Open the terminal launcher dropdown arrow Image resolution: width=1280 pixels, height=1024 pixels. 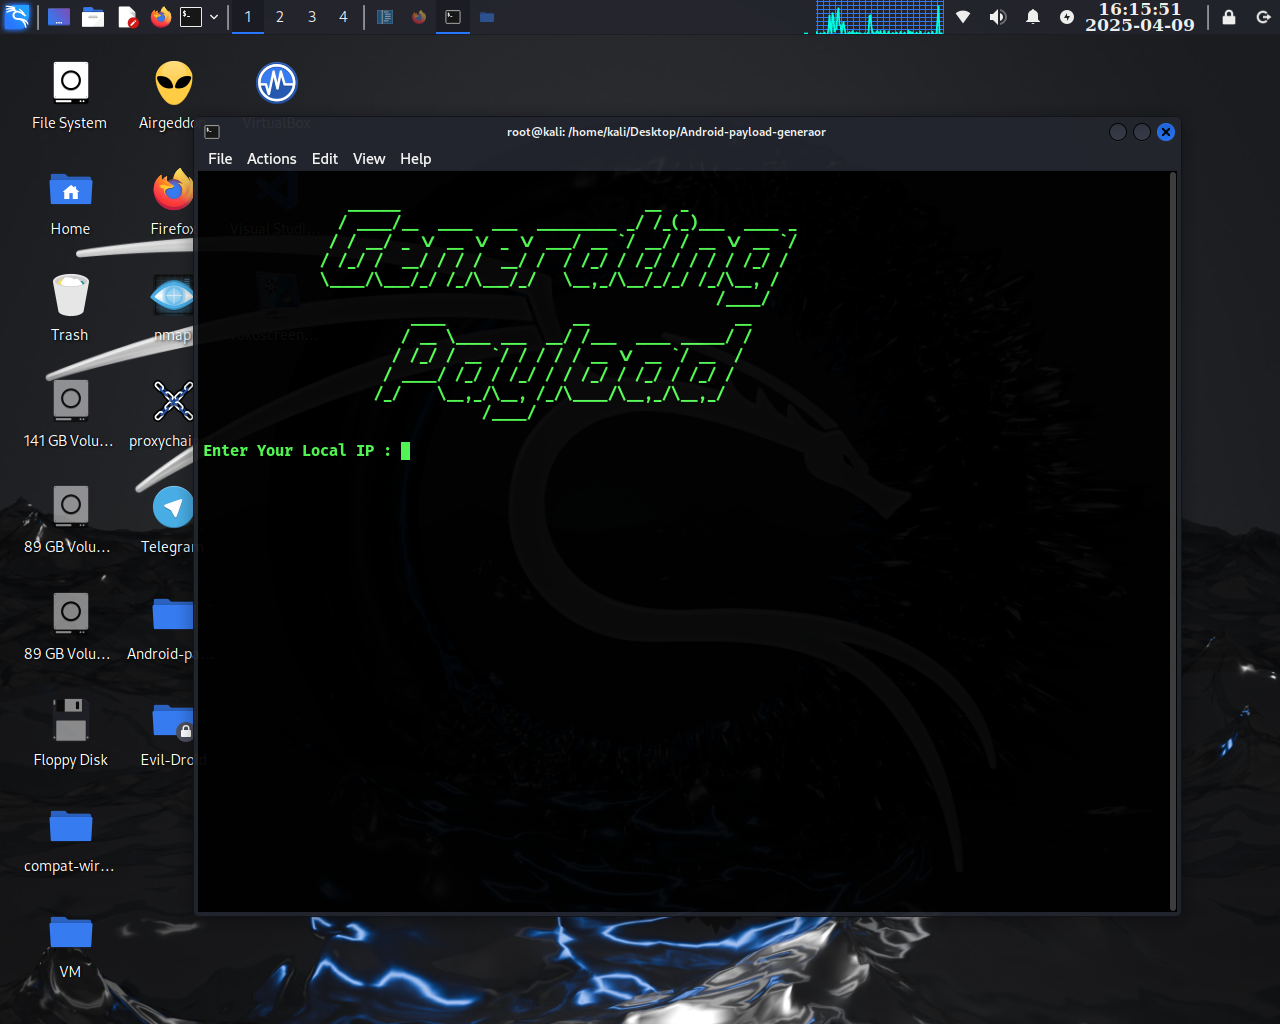(213, 16)
